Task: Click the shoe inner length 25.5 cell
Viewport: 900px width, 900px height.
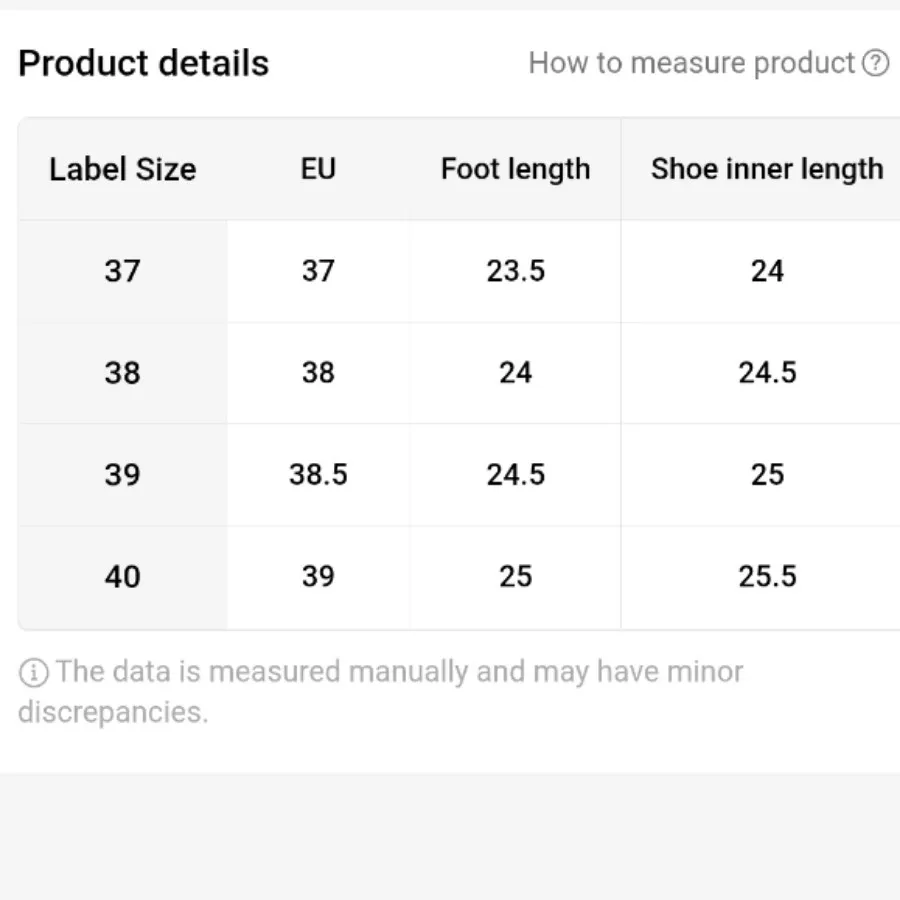Action: (767, 576)
